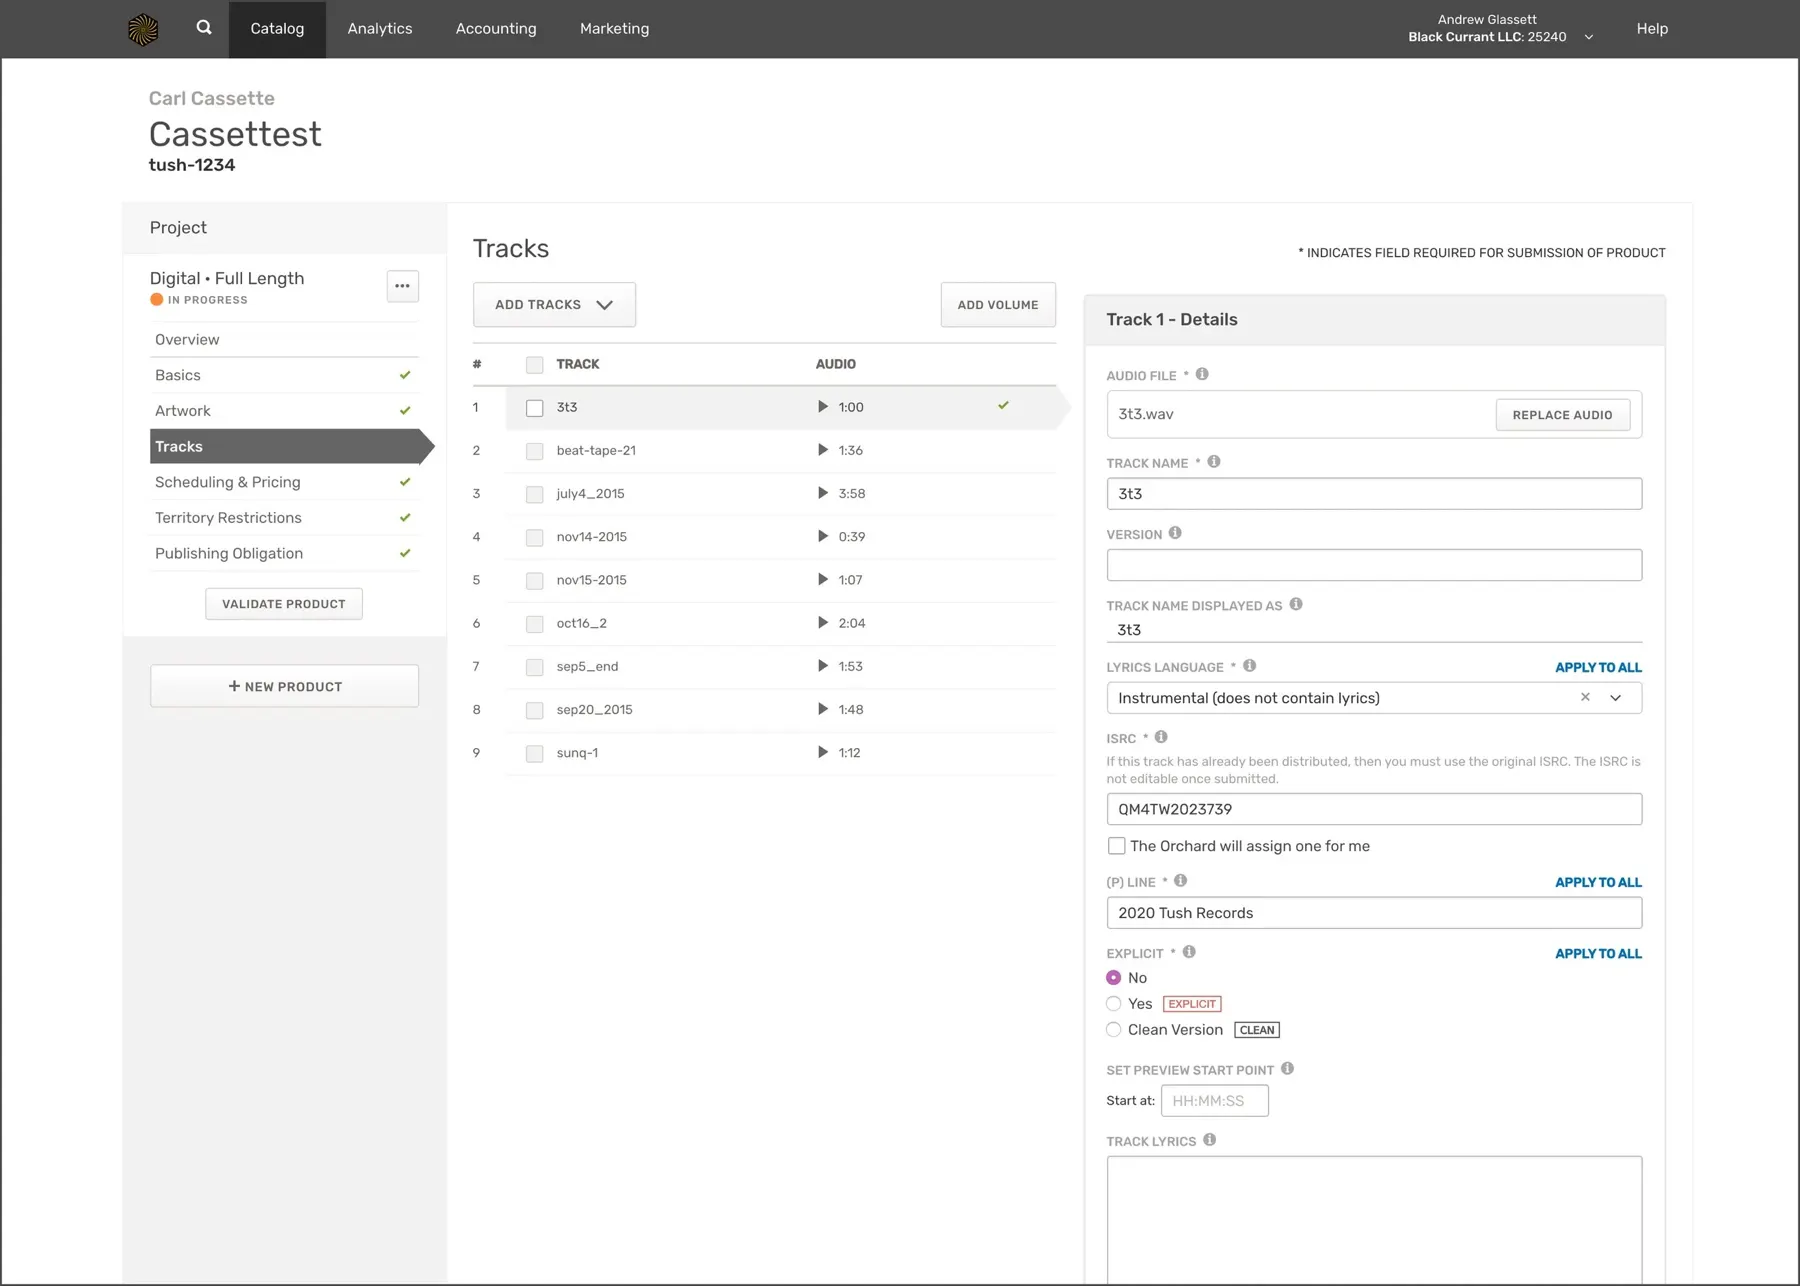Image resolution: width=1800 pixels, height=1286 pixels.
Task: Go to the Marketing tab
Action: coord(615,29)
